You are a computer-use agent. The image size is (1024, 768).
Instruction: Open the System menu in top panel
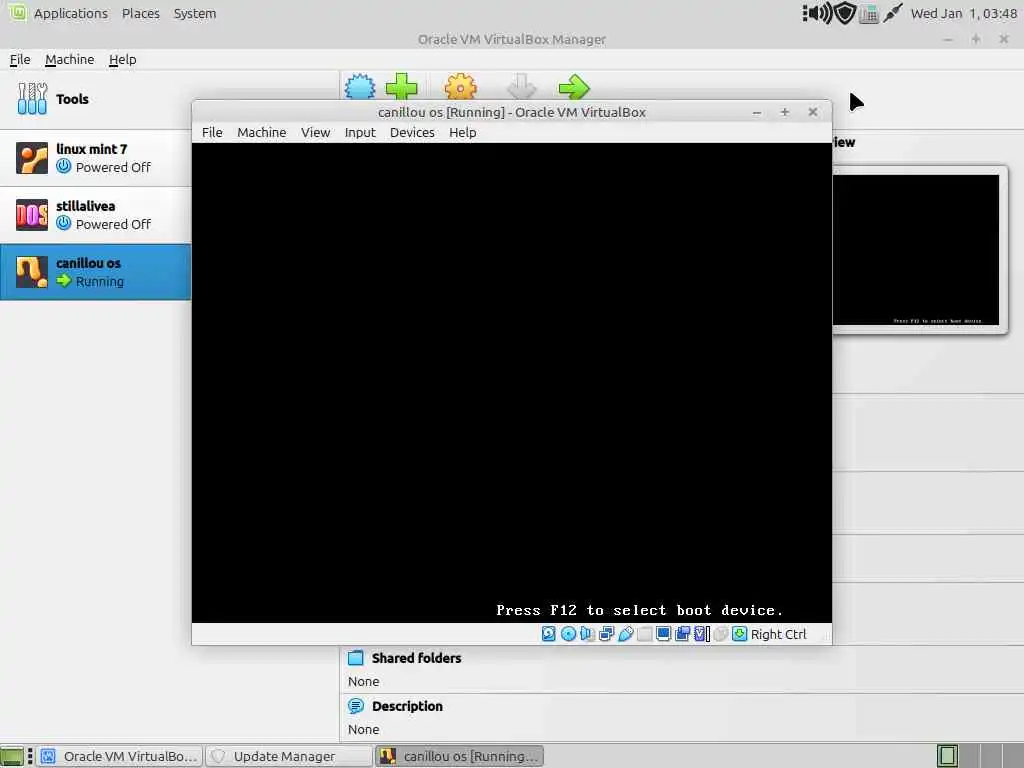[195, 13]
